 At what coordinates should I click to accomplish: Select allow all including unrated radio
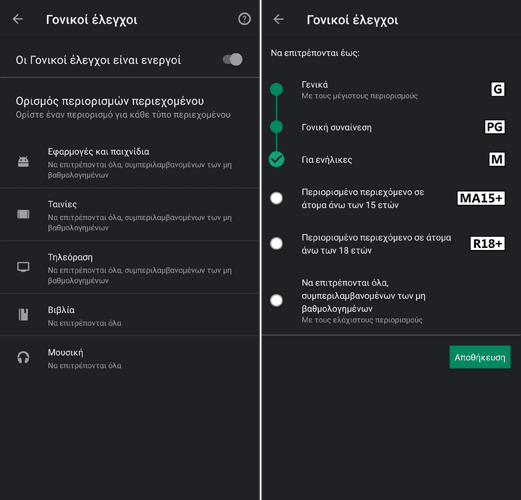[x=276, y=300]
